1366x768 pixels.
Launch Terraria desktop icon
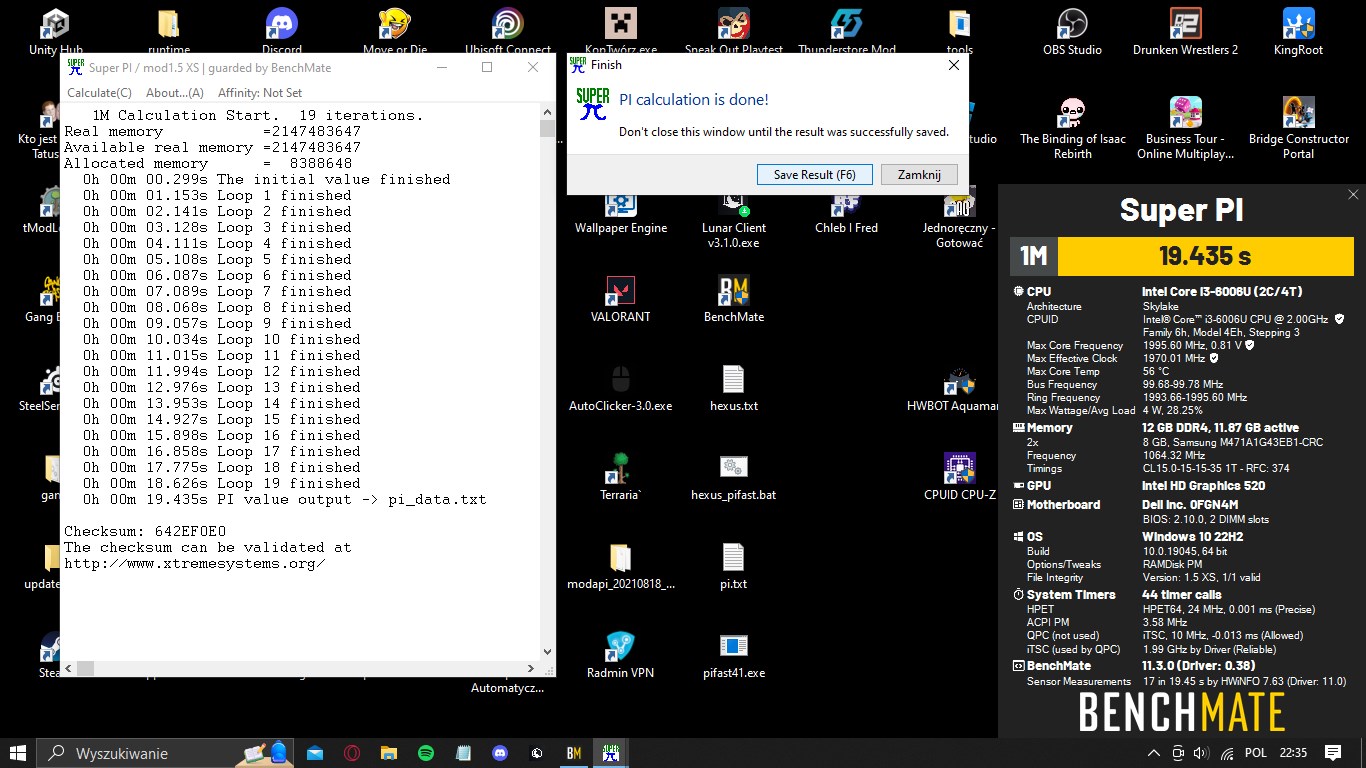tap(621, 477)
